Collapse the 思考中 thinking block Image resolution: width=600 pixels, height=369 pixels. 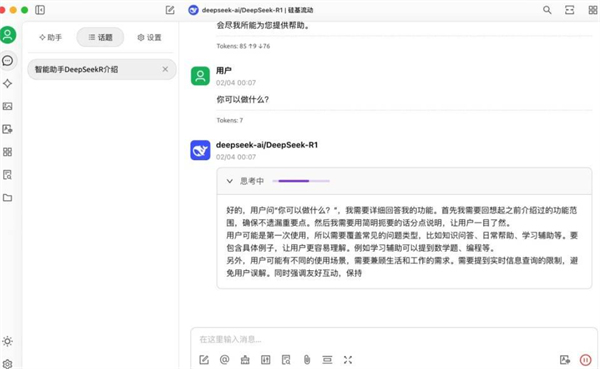(x=230, y=181)
